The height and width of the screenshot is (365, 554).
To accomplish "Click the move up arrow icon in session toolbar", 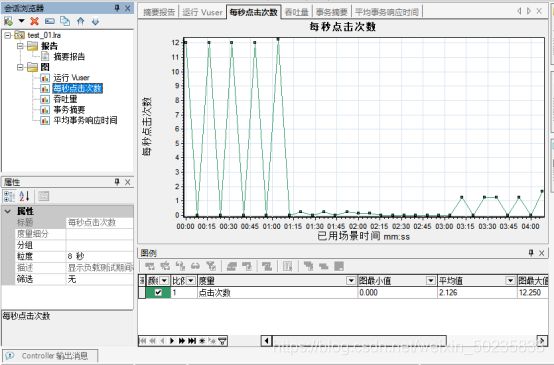I will pyautogui.click(x=81, y=22).
